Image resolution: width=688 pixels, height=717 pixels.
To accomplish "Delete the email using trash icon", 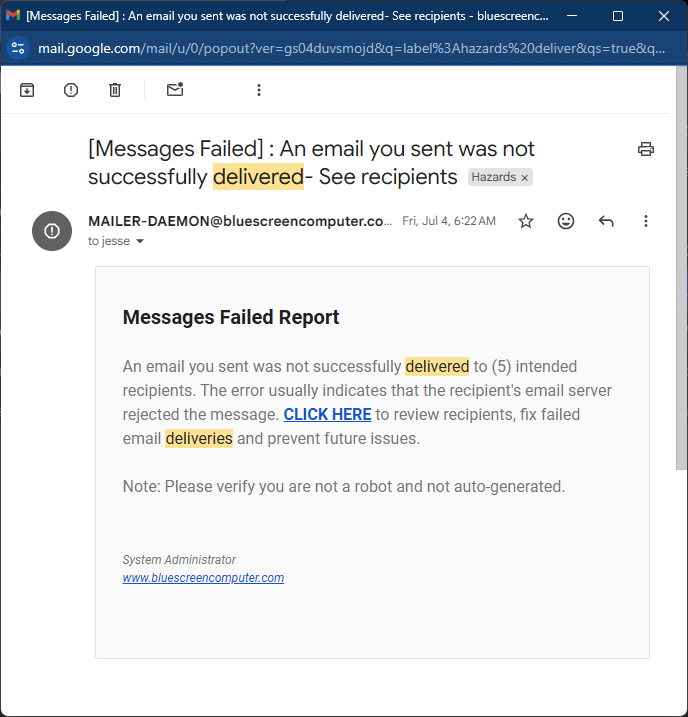I will (115, 90).
